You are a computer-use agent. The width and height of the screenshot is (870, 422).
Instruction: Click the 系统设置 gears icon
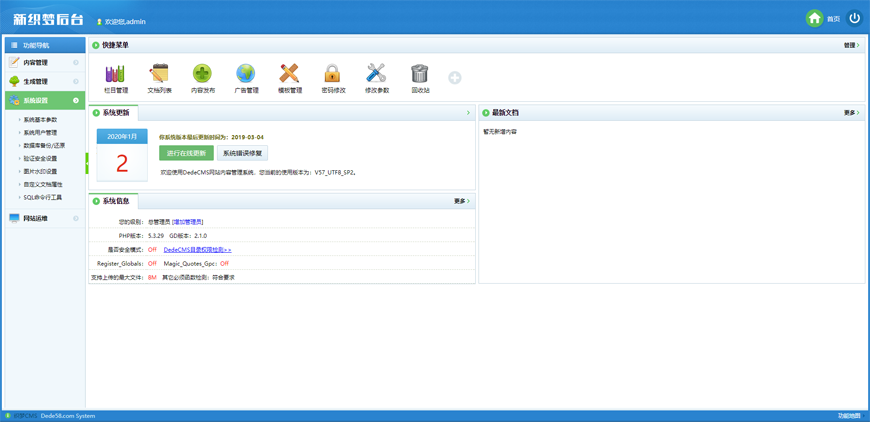(14, 100)
